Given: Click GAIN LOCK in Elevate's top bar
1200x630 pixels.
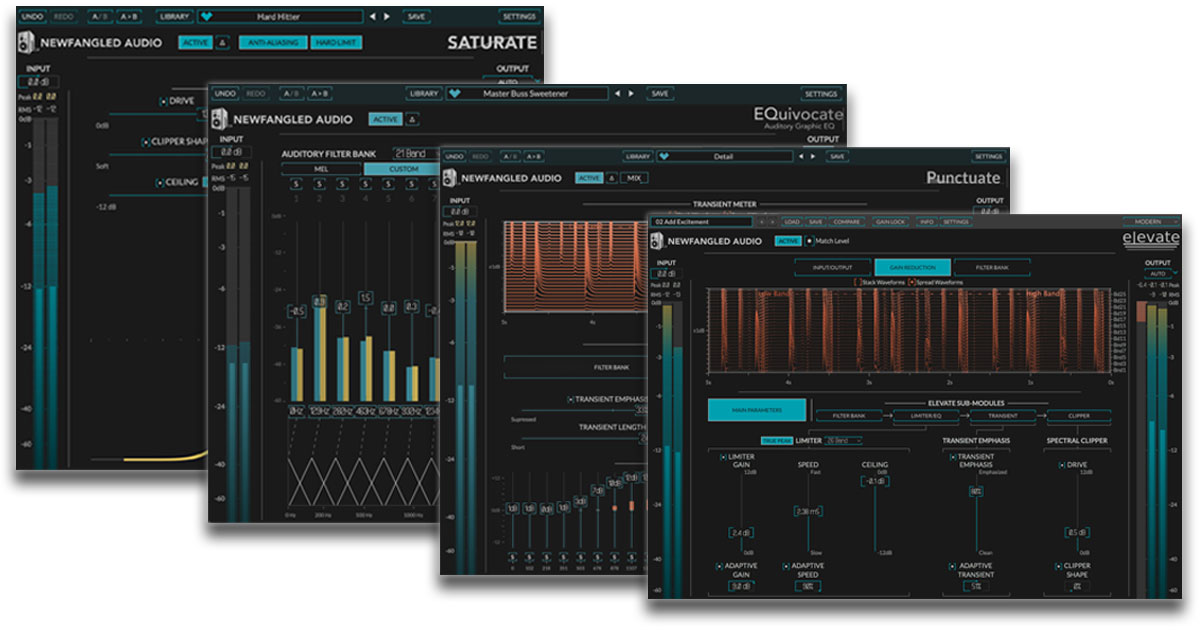Looking at the screenshot, I should click(x=891, y=221).
